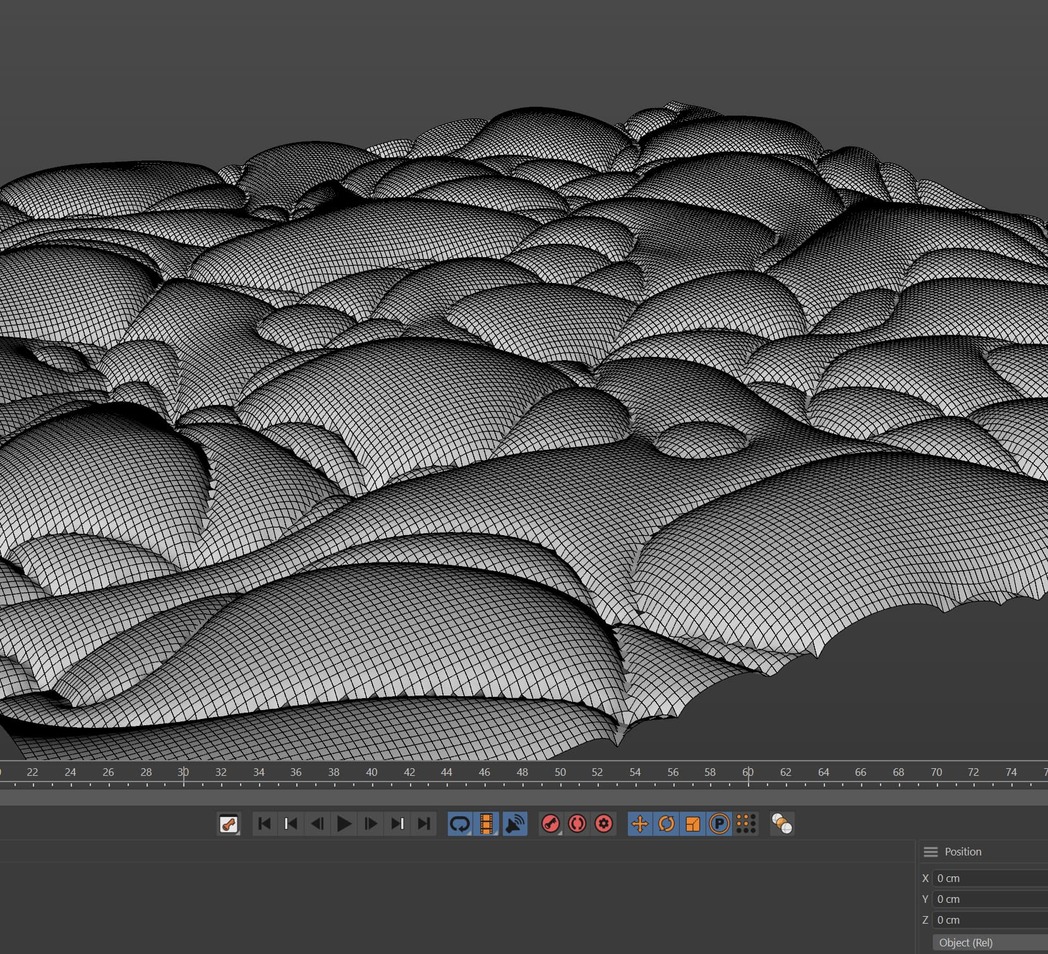Click the Position X value field

[x=988, y=878]
